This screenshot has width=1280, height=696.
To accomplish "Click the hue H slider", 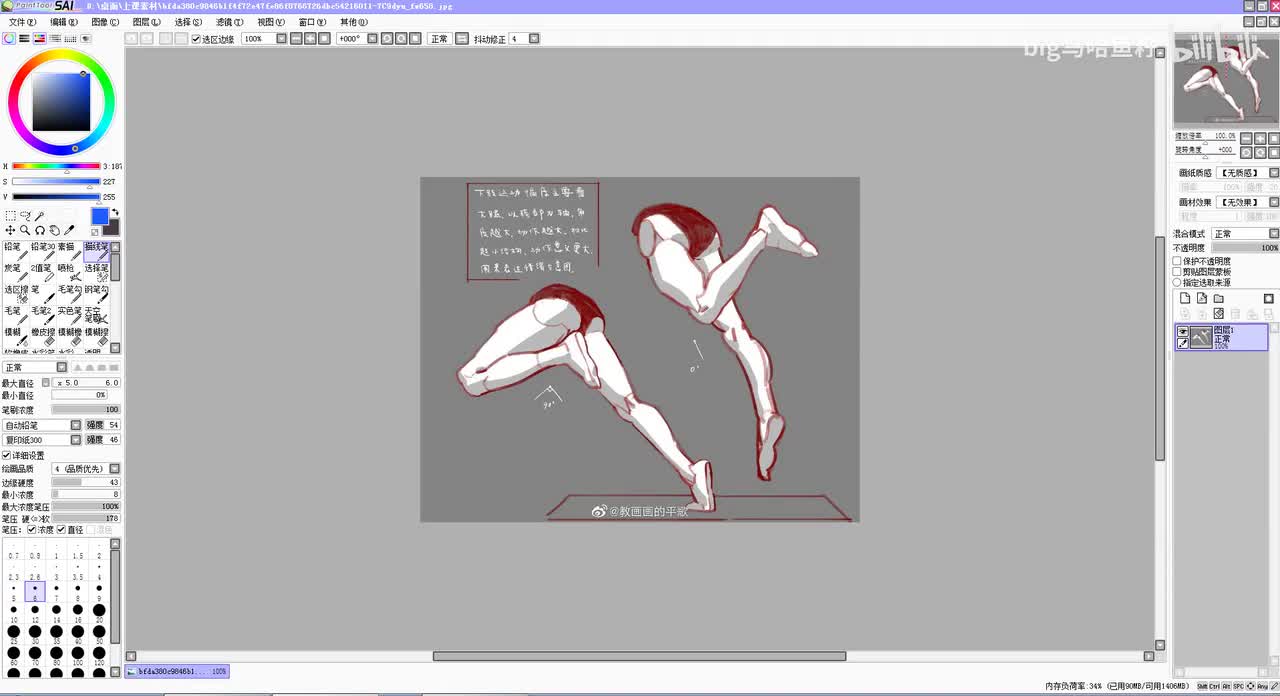I will [x=56, y=167].
